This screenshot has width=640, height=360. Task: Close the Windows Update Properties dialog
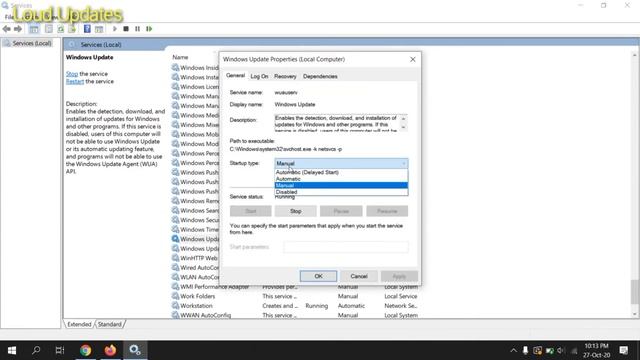coord(413,60)
